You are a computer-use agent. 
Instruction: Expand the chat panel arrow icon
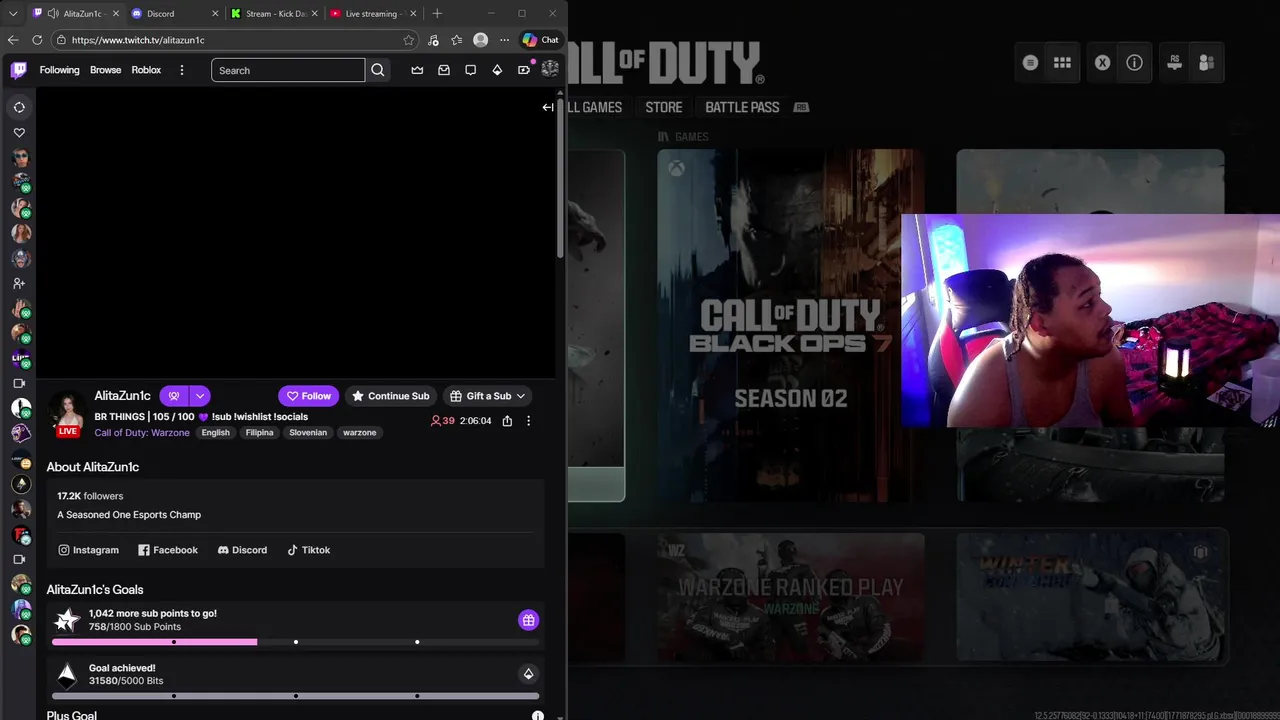pyautogui.click(x=548, y=107)
